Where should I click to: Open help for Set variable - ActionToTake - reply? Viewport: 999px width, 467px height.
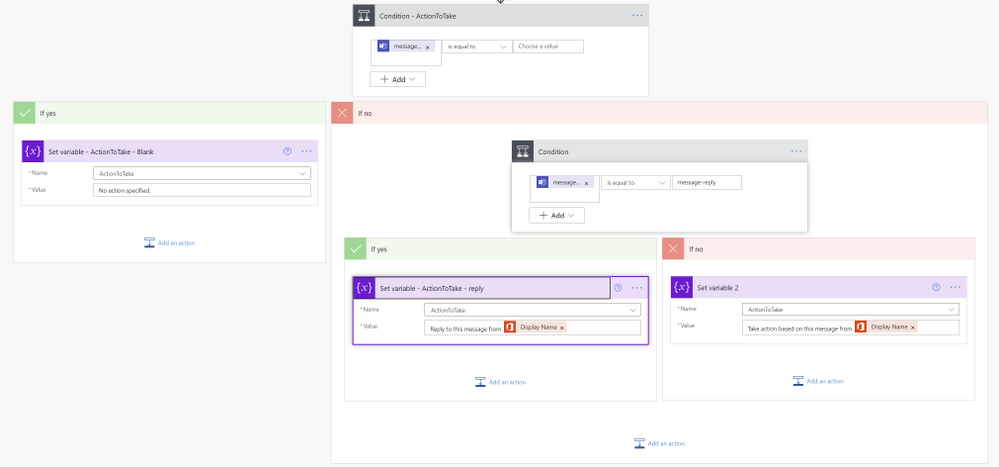click(x=617, y=288)
